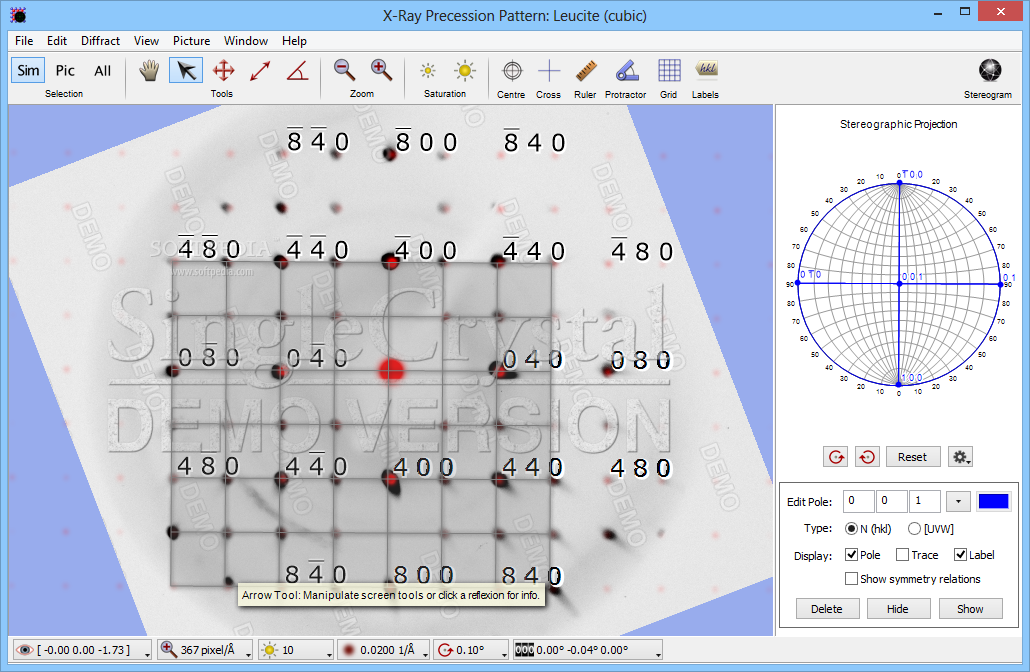Uncheck the Pole display checkbox
The height and width of the screenshot is (672, 1030).
click(851, 555)
